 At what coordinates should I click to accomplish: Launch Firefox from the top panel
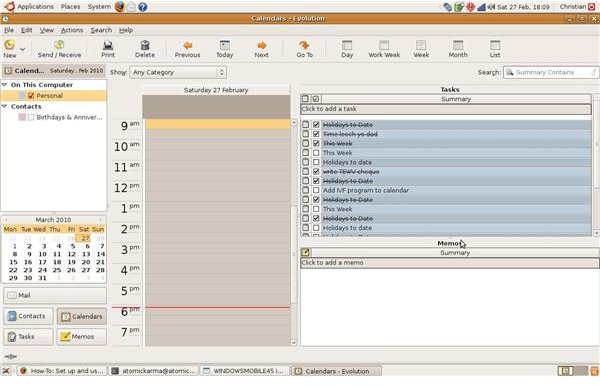[x=120, y=7]
